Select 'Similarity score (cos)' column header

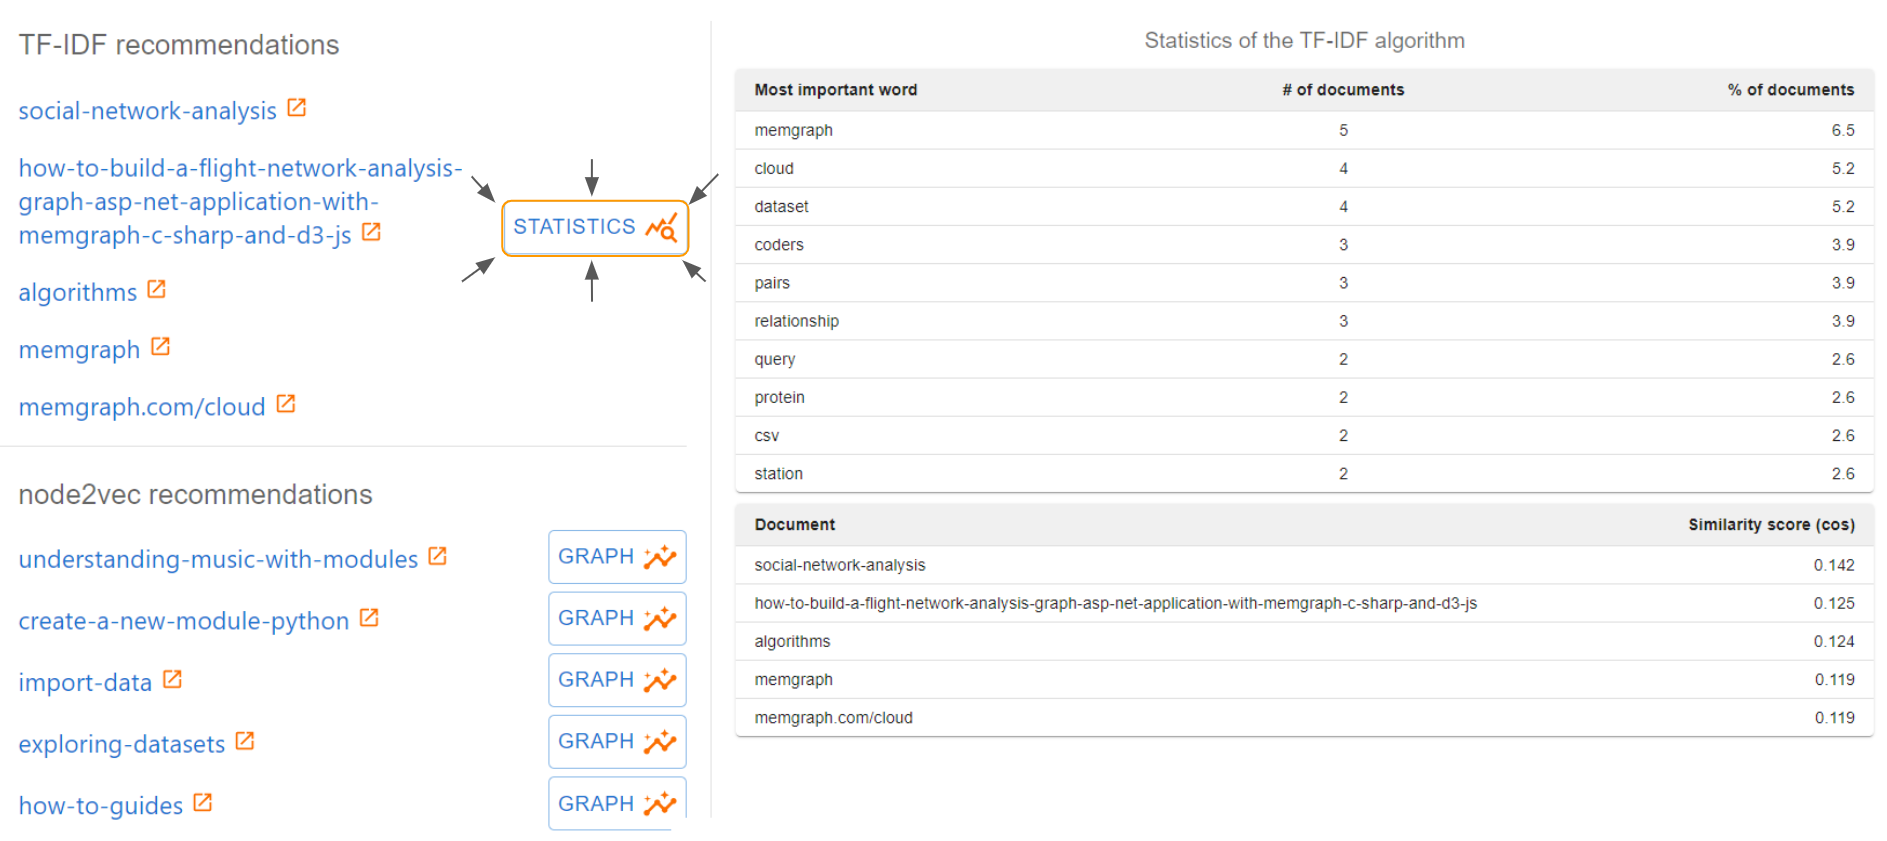[x=1771, y=525]
